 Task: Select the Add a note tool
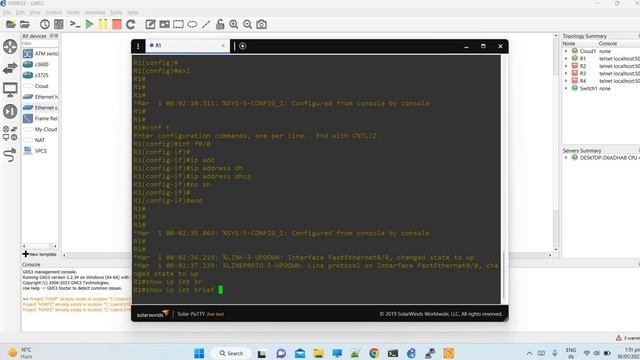150,24
